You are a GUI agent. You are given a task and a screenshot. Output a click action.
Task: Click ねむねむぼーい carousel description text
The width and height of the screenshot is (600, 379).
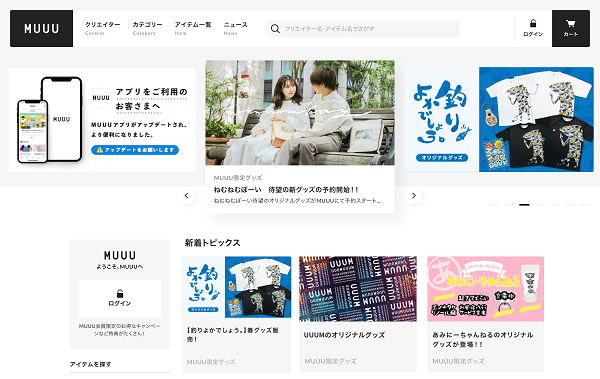pos(297,201)
